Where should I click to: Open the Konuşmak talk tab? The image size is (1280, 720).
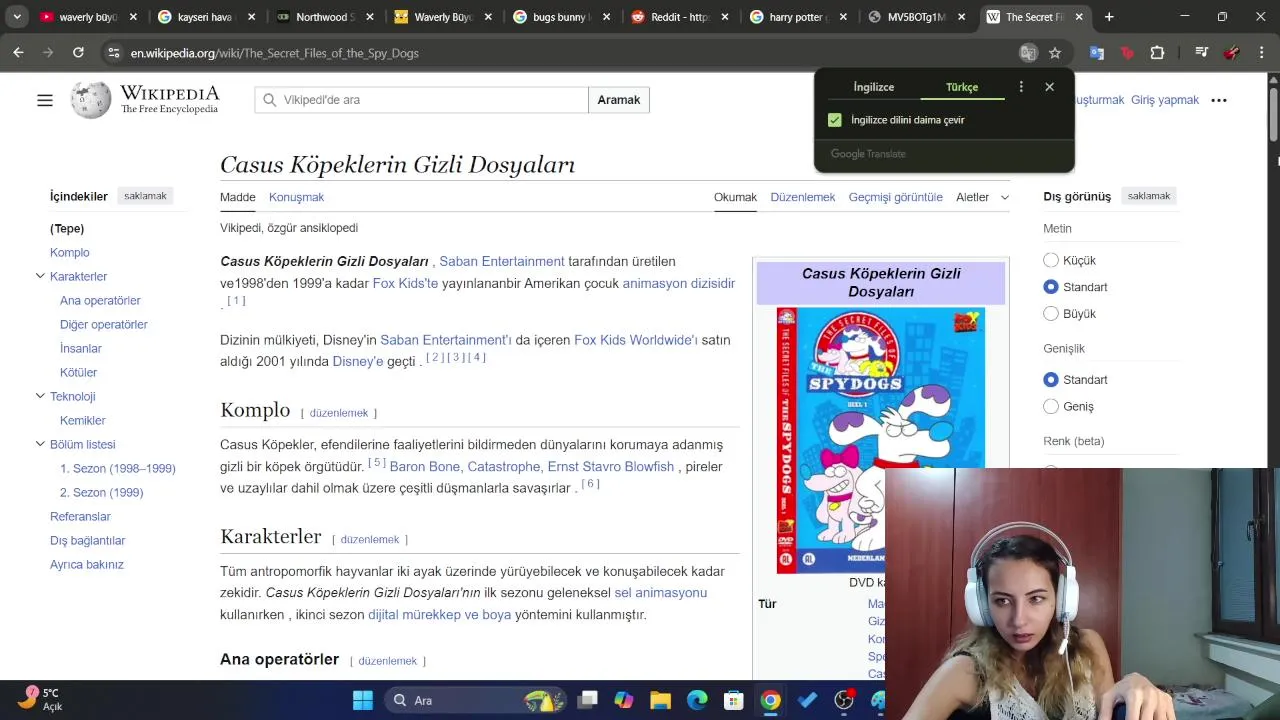(296, 197)
